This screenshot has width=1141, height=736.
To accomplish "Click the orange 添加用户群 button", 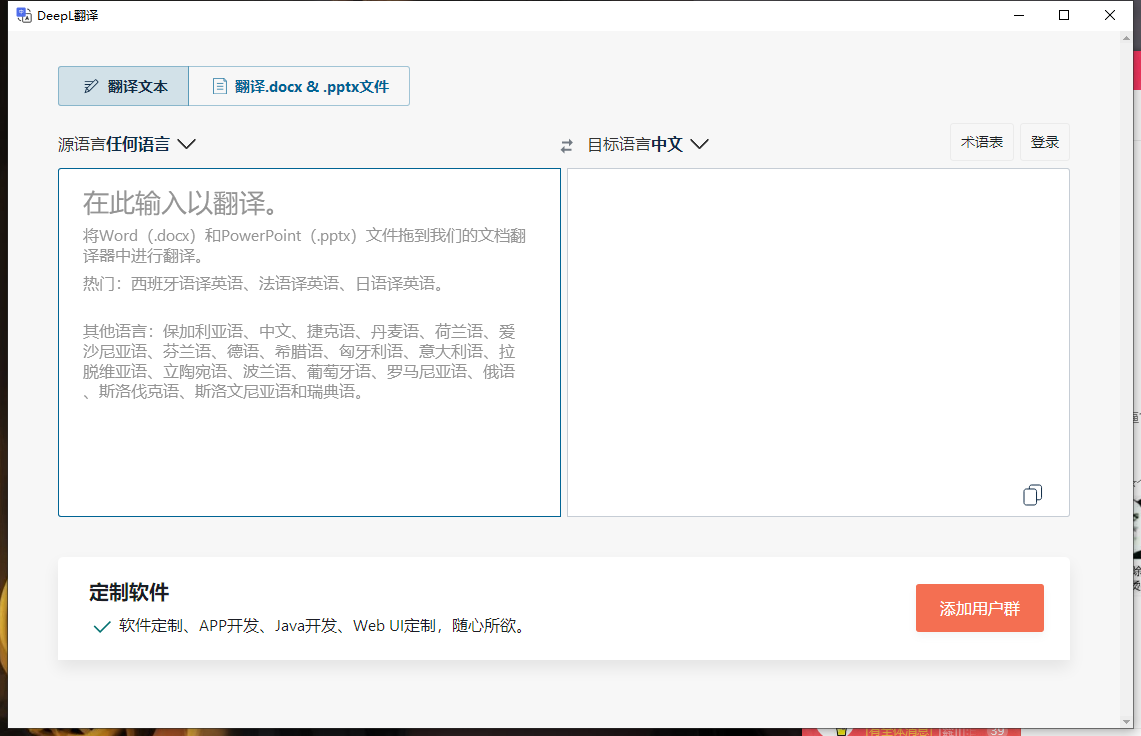I will click(x=979, y=608).
